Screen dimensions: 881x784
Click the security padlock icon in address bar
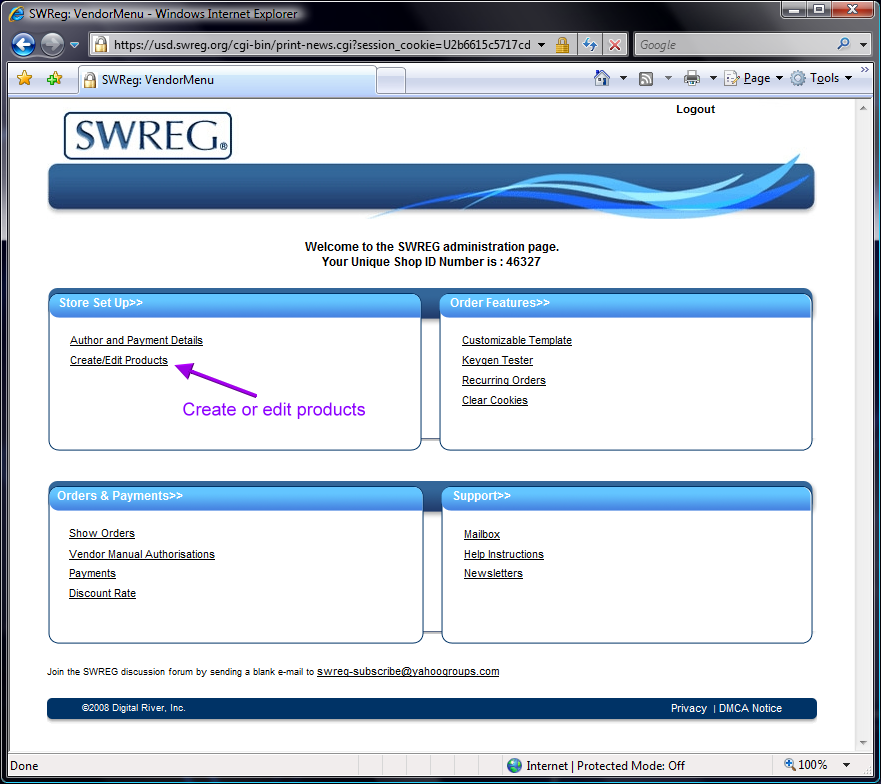pos(562,45)
